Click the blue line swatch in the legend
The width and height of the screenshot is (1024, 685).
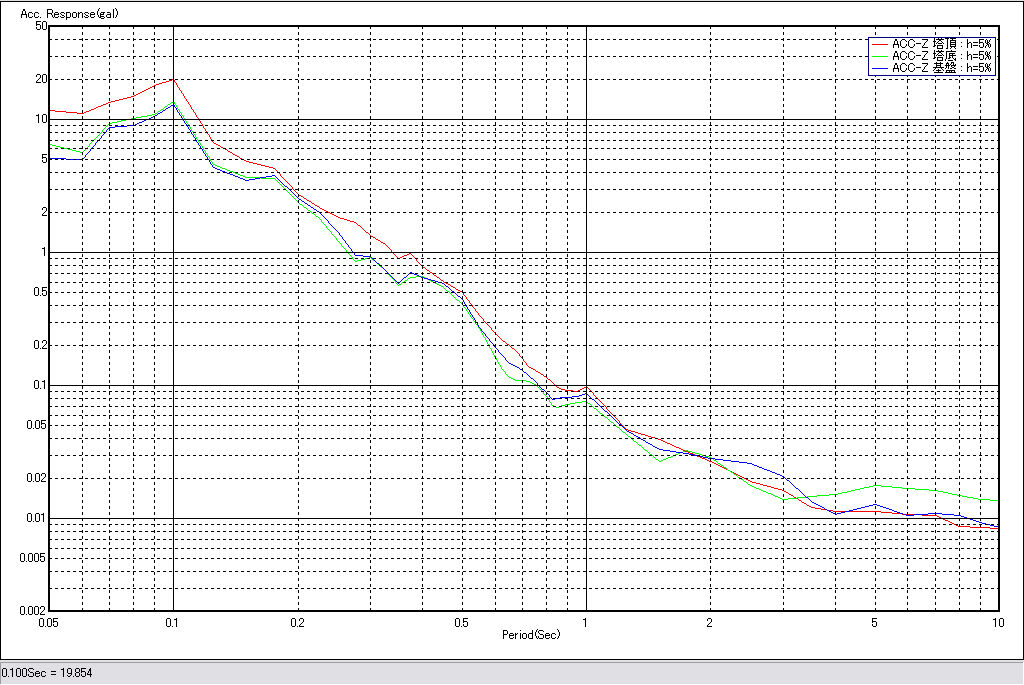point(880,68)
